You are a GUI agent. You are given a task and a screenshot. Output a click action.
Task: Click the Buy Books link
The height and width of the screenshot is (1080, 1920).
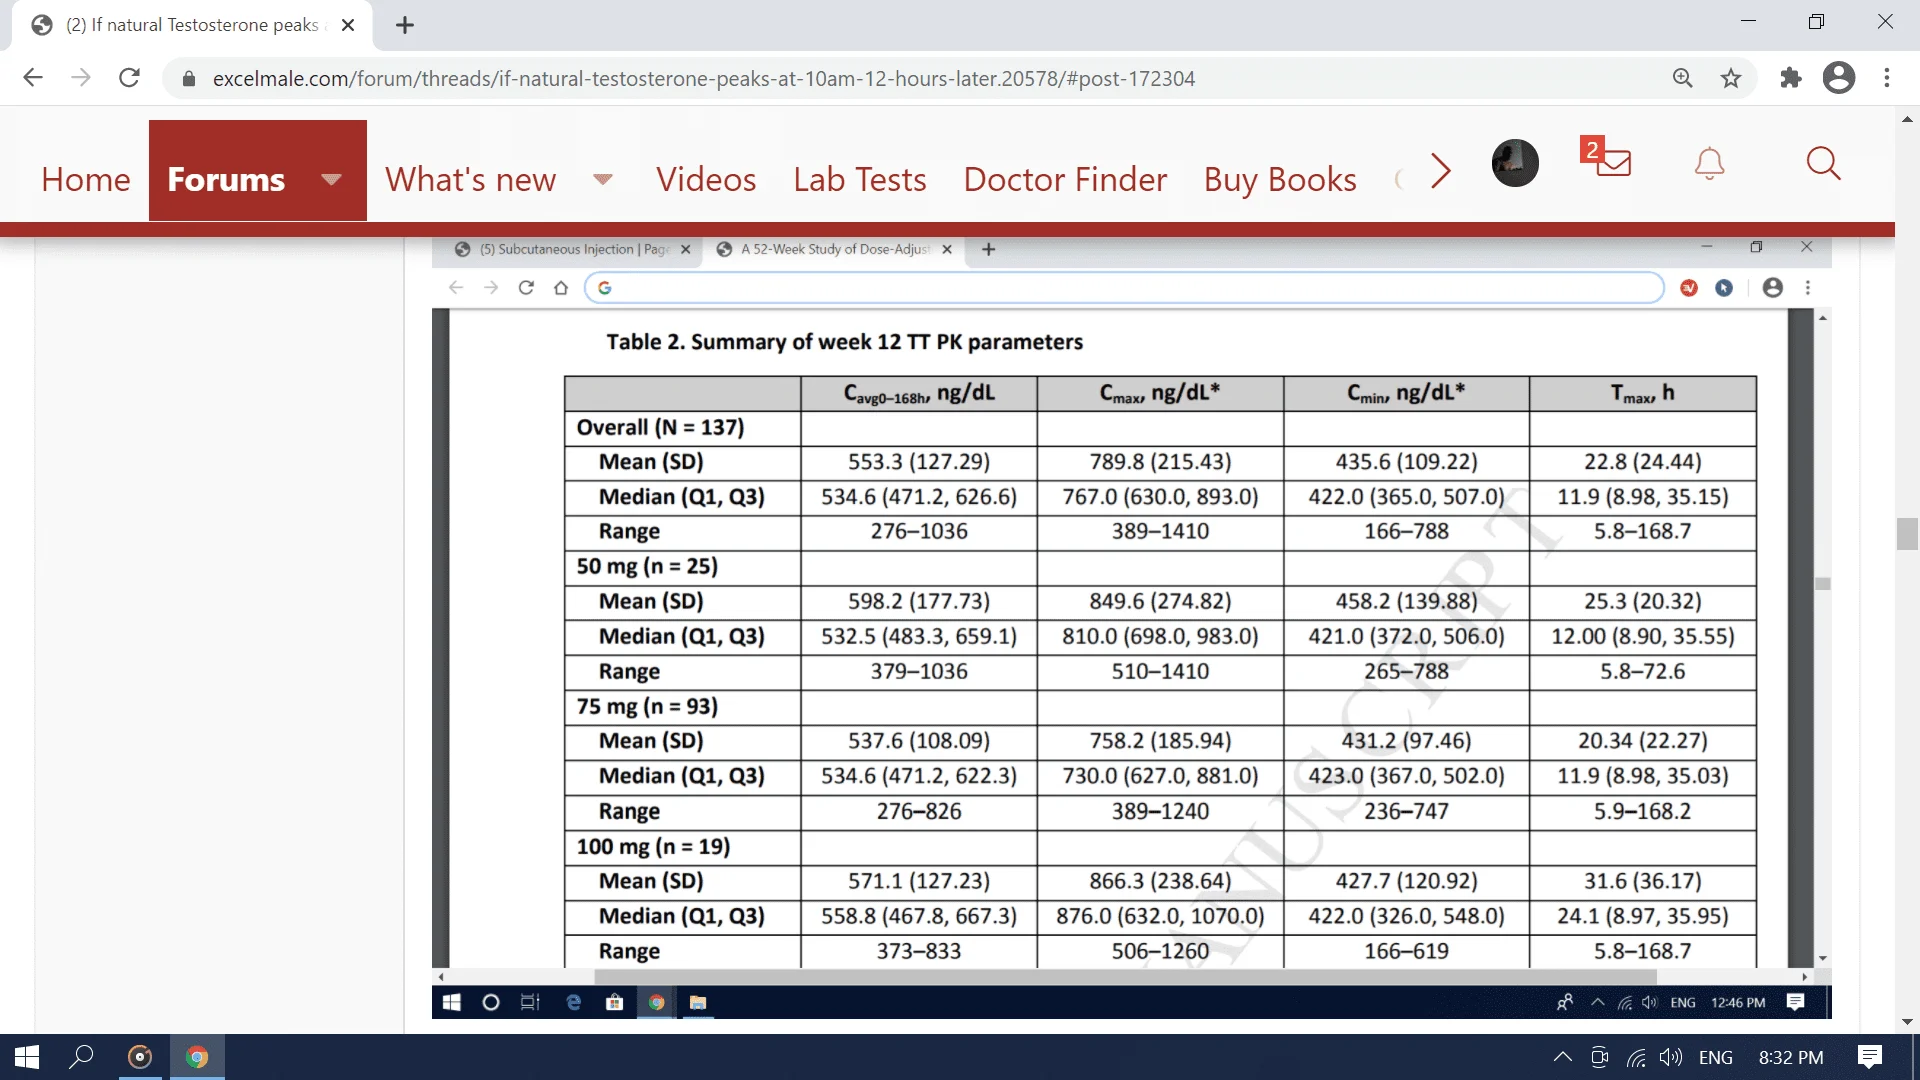click(1279, 180)
